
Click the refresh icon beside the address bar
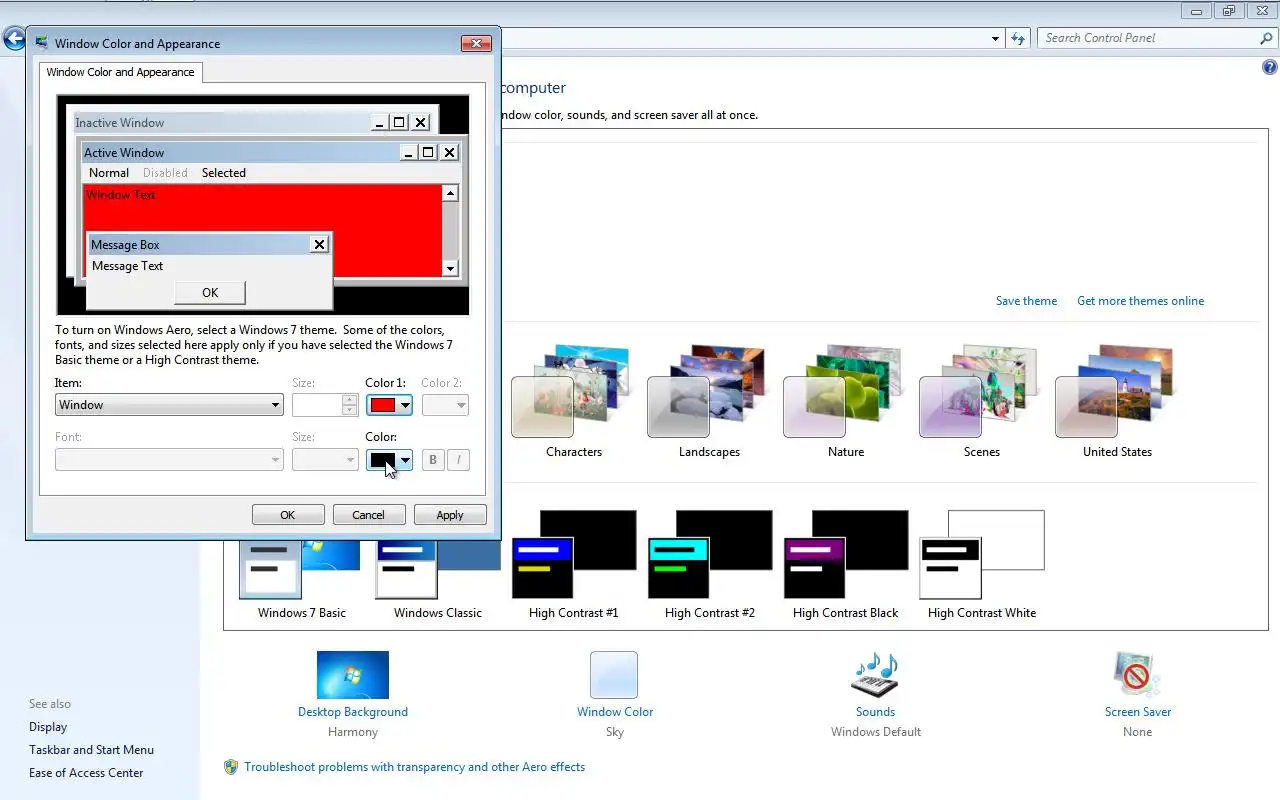(1018, 38)
